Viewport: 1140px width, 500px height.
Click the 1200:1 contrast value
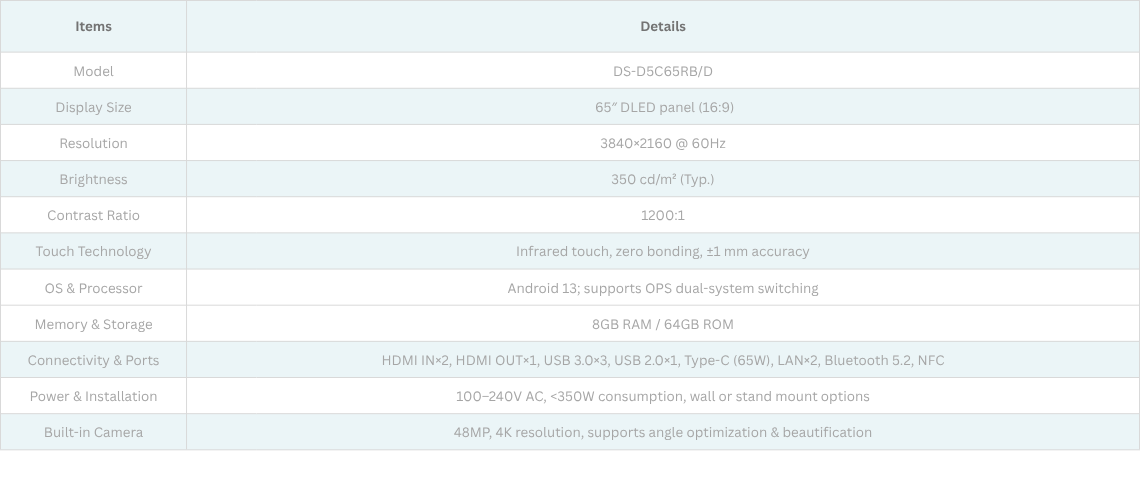663,215
